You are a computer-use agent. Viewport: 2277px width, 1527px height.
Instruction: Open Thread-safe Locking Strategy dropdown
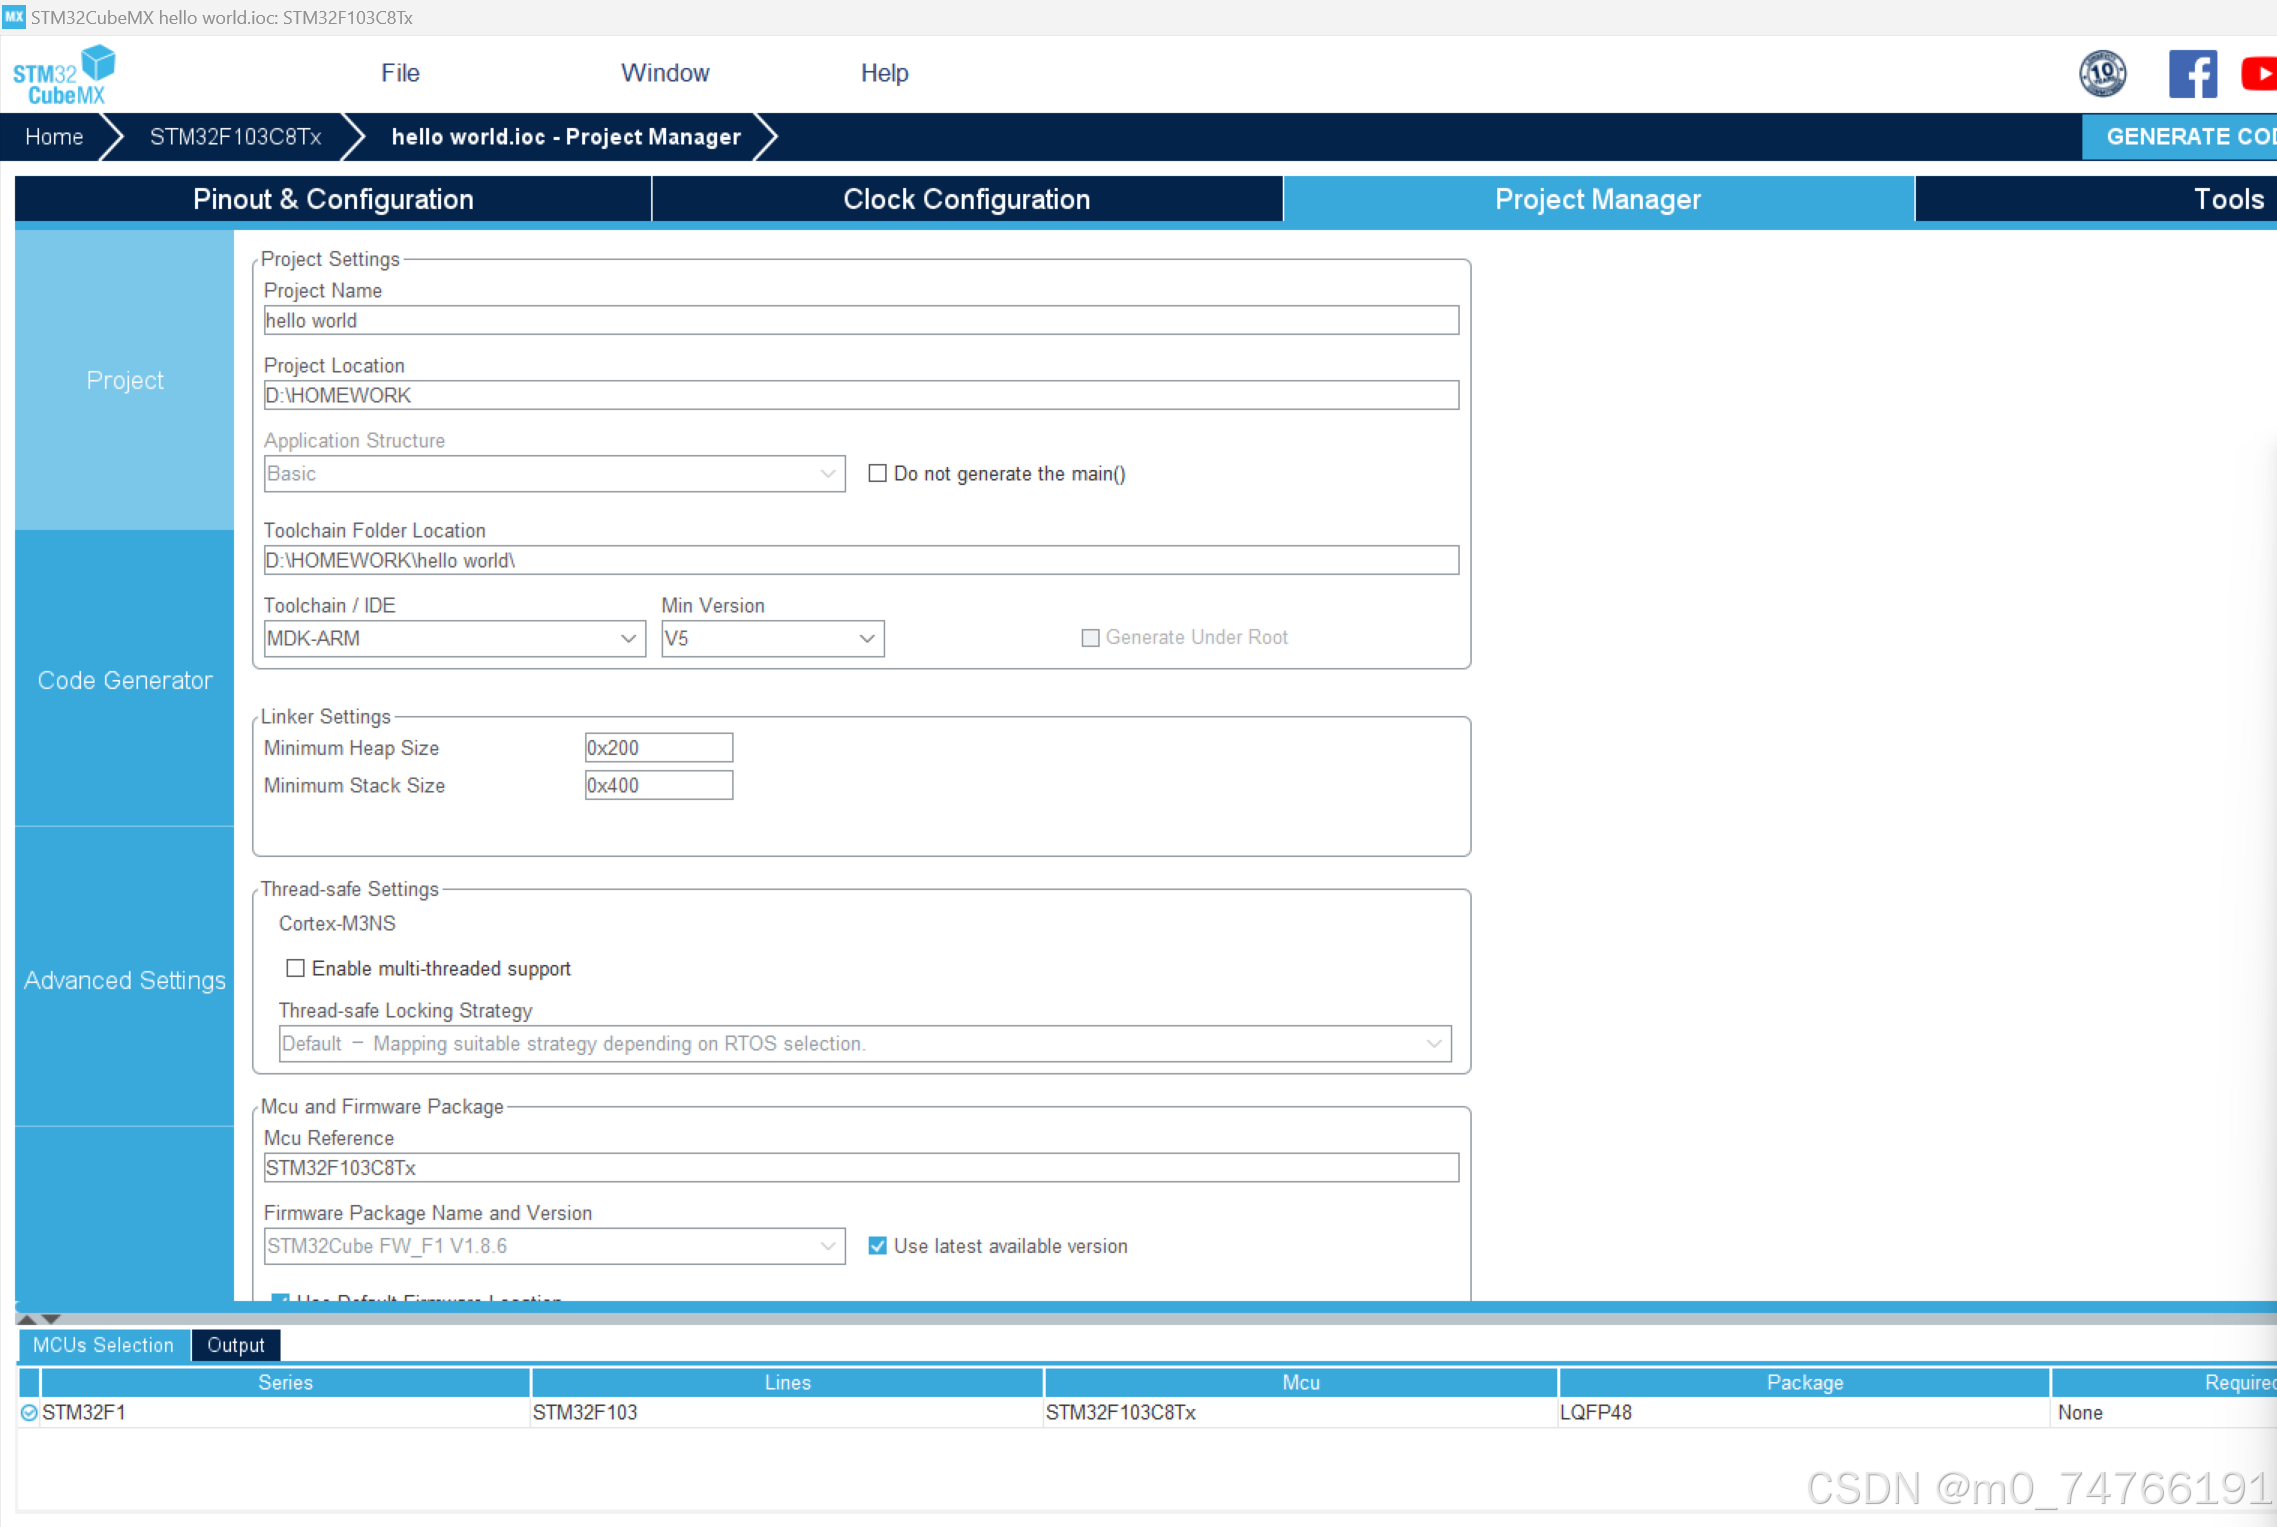point(864,1043)
